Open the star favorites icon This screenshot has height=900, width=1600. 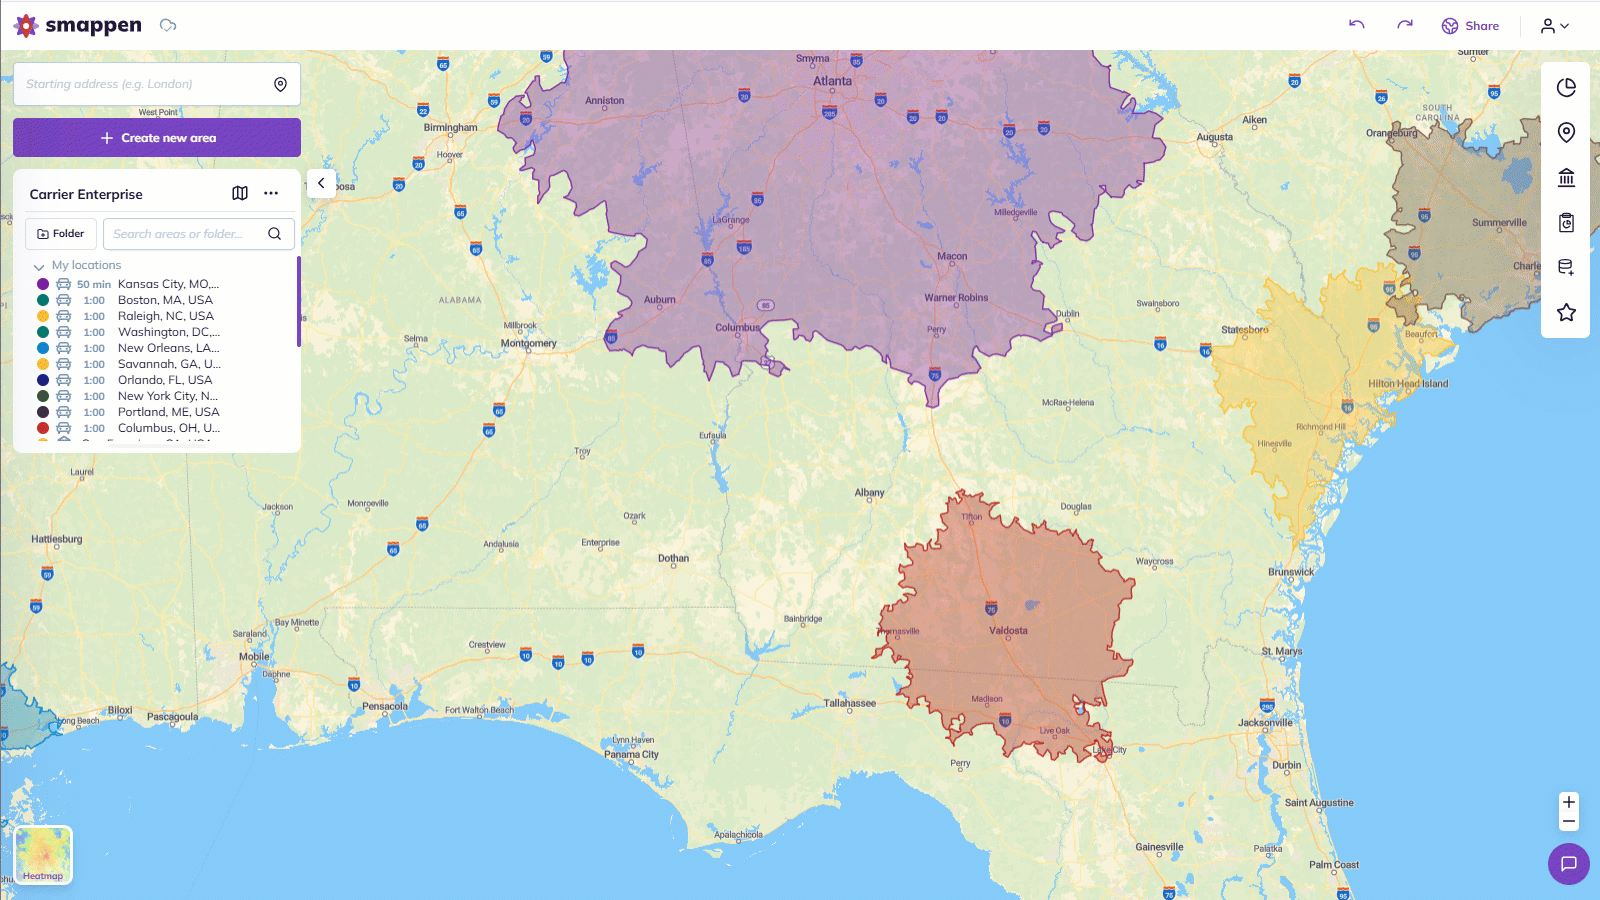(x=1566, y=313)
